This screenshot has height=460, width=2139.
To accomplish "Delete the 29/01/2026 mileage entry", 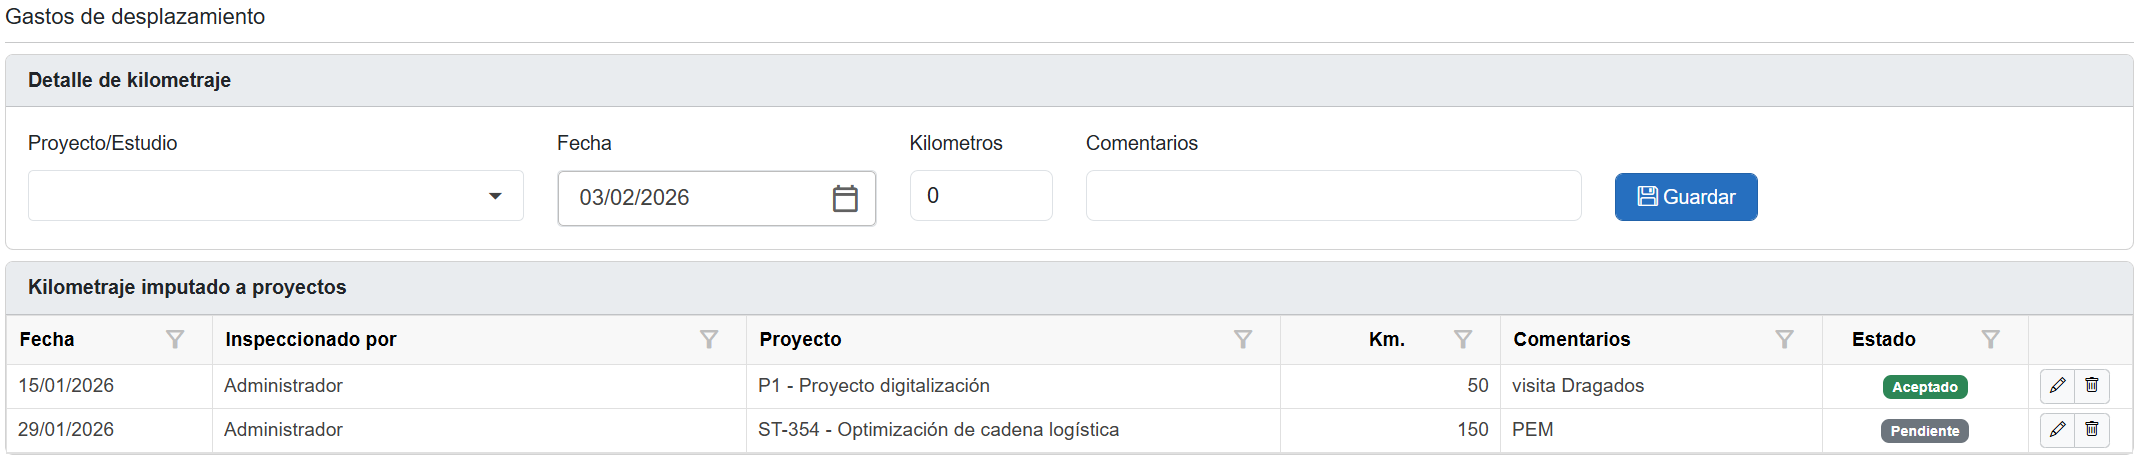I will [2092, 430].
